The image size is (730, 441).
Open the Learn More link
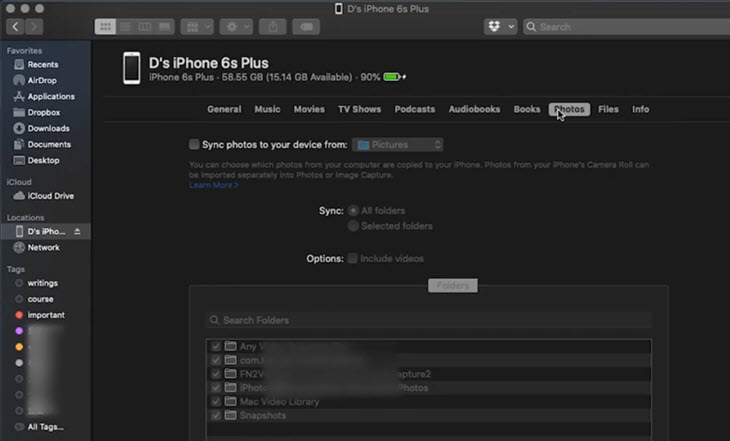[x=214, y=185]
